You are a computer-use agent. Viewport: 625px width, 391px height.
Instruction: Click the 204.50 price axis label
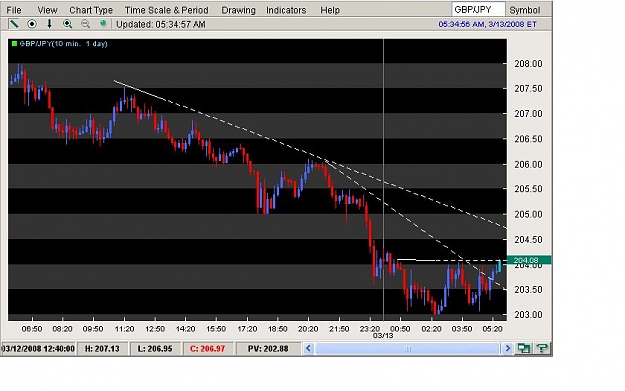pos(528,240)
